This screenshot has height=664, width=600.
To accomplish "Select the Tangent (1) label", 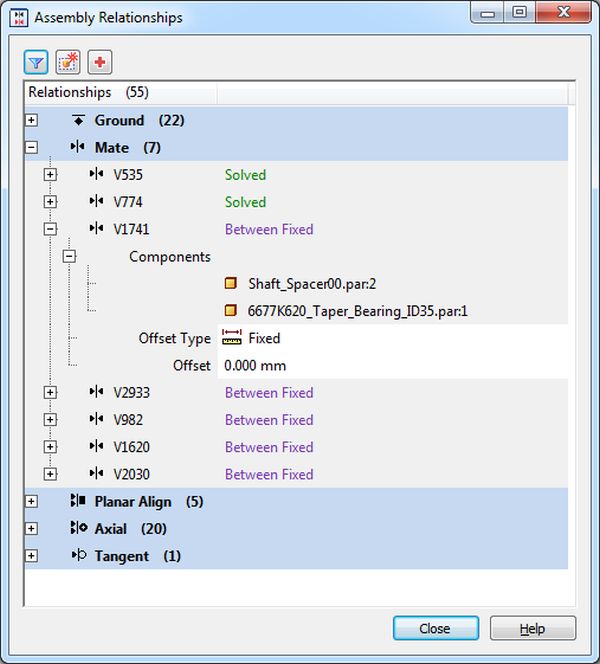I will pos(138,556).
